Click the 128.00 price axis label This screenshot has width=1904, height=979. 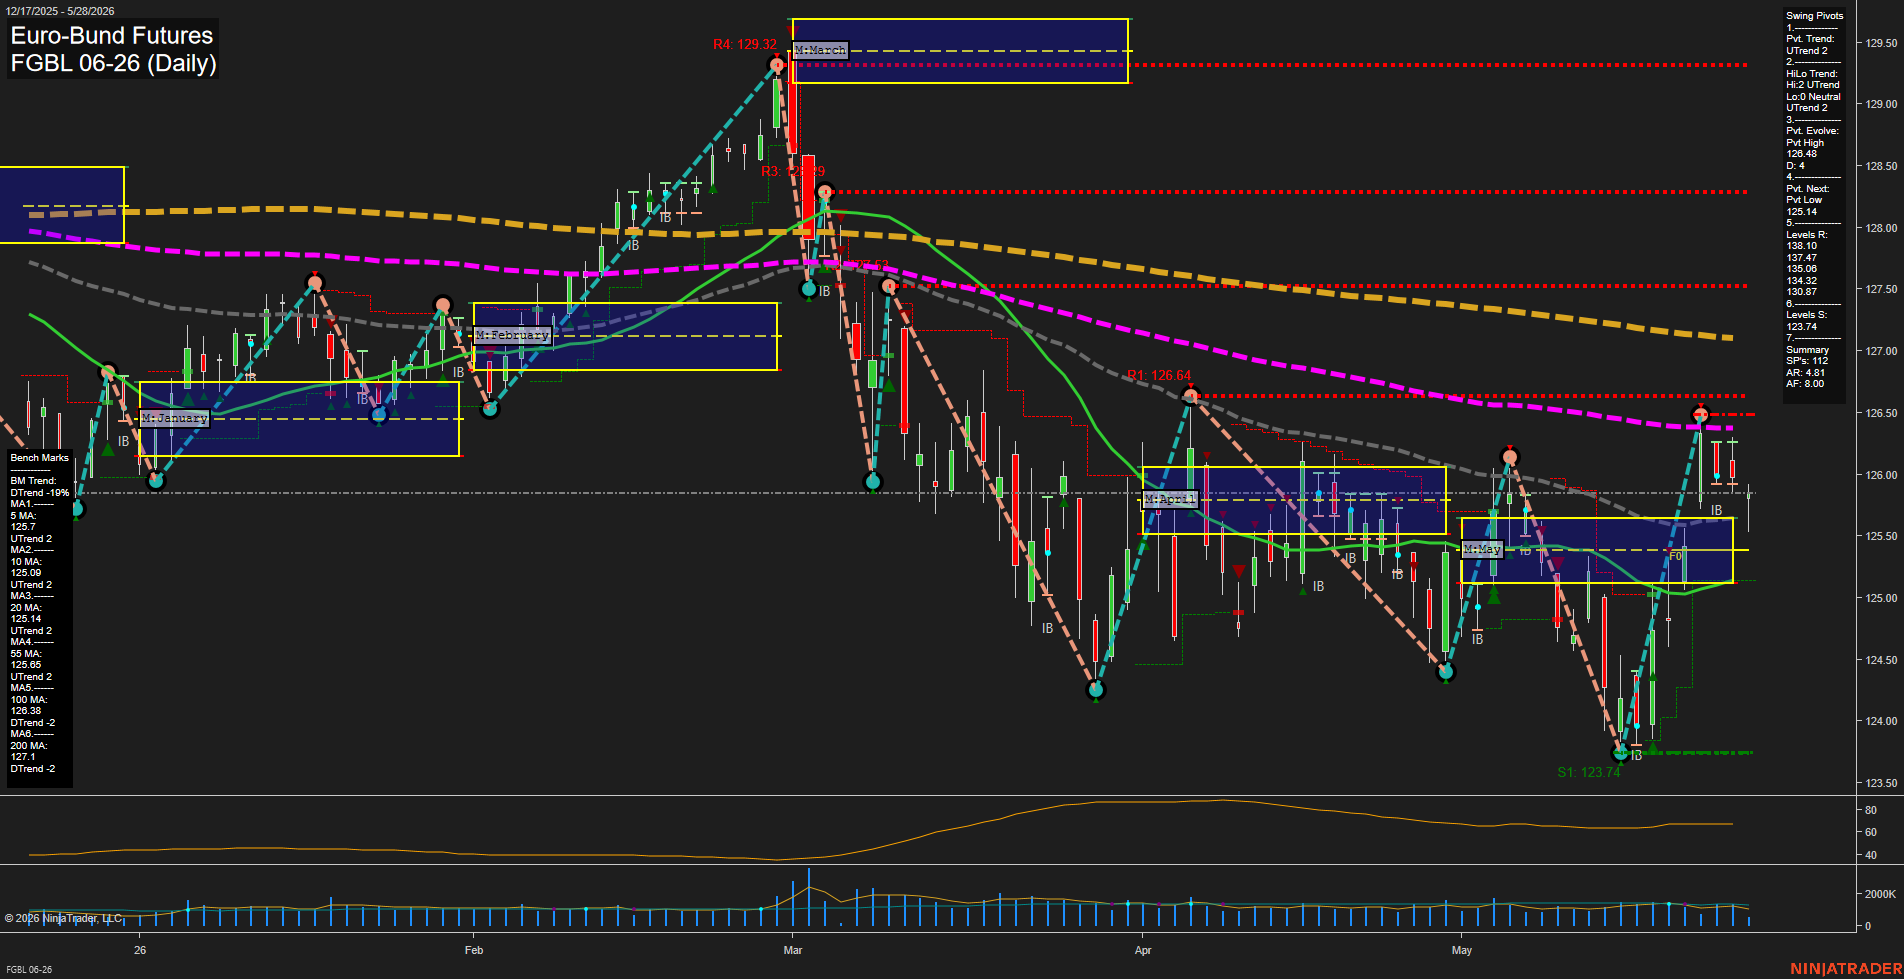click(x=1881, y=228)
